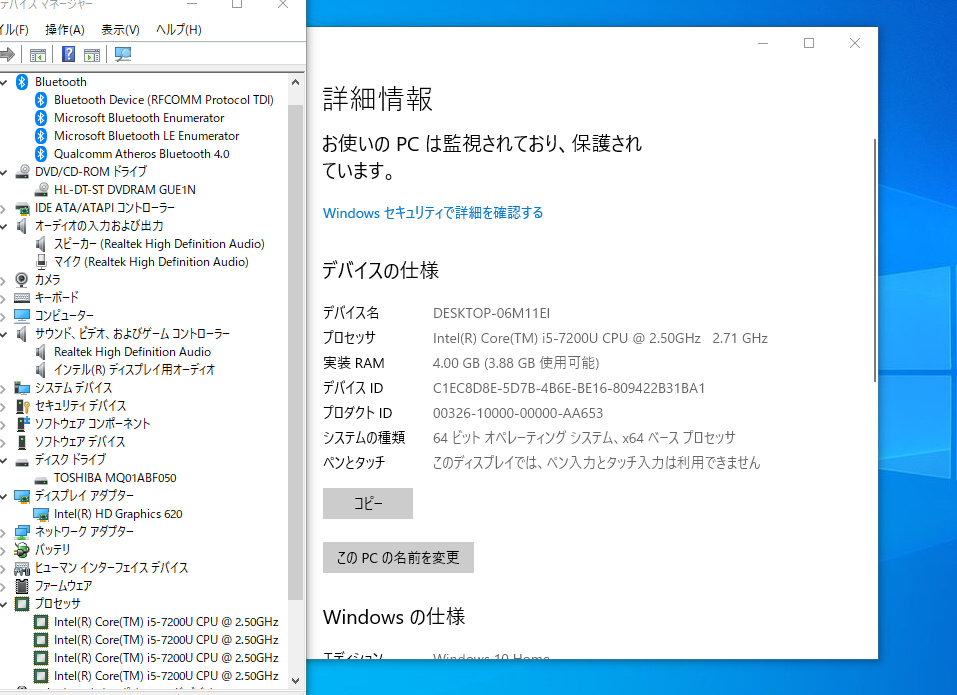Click the blue question mark help icon
Screen dimensions: 957x695
pos(68,54)
